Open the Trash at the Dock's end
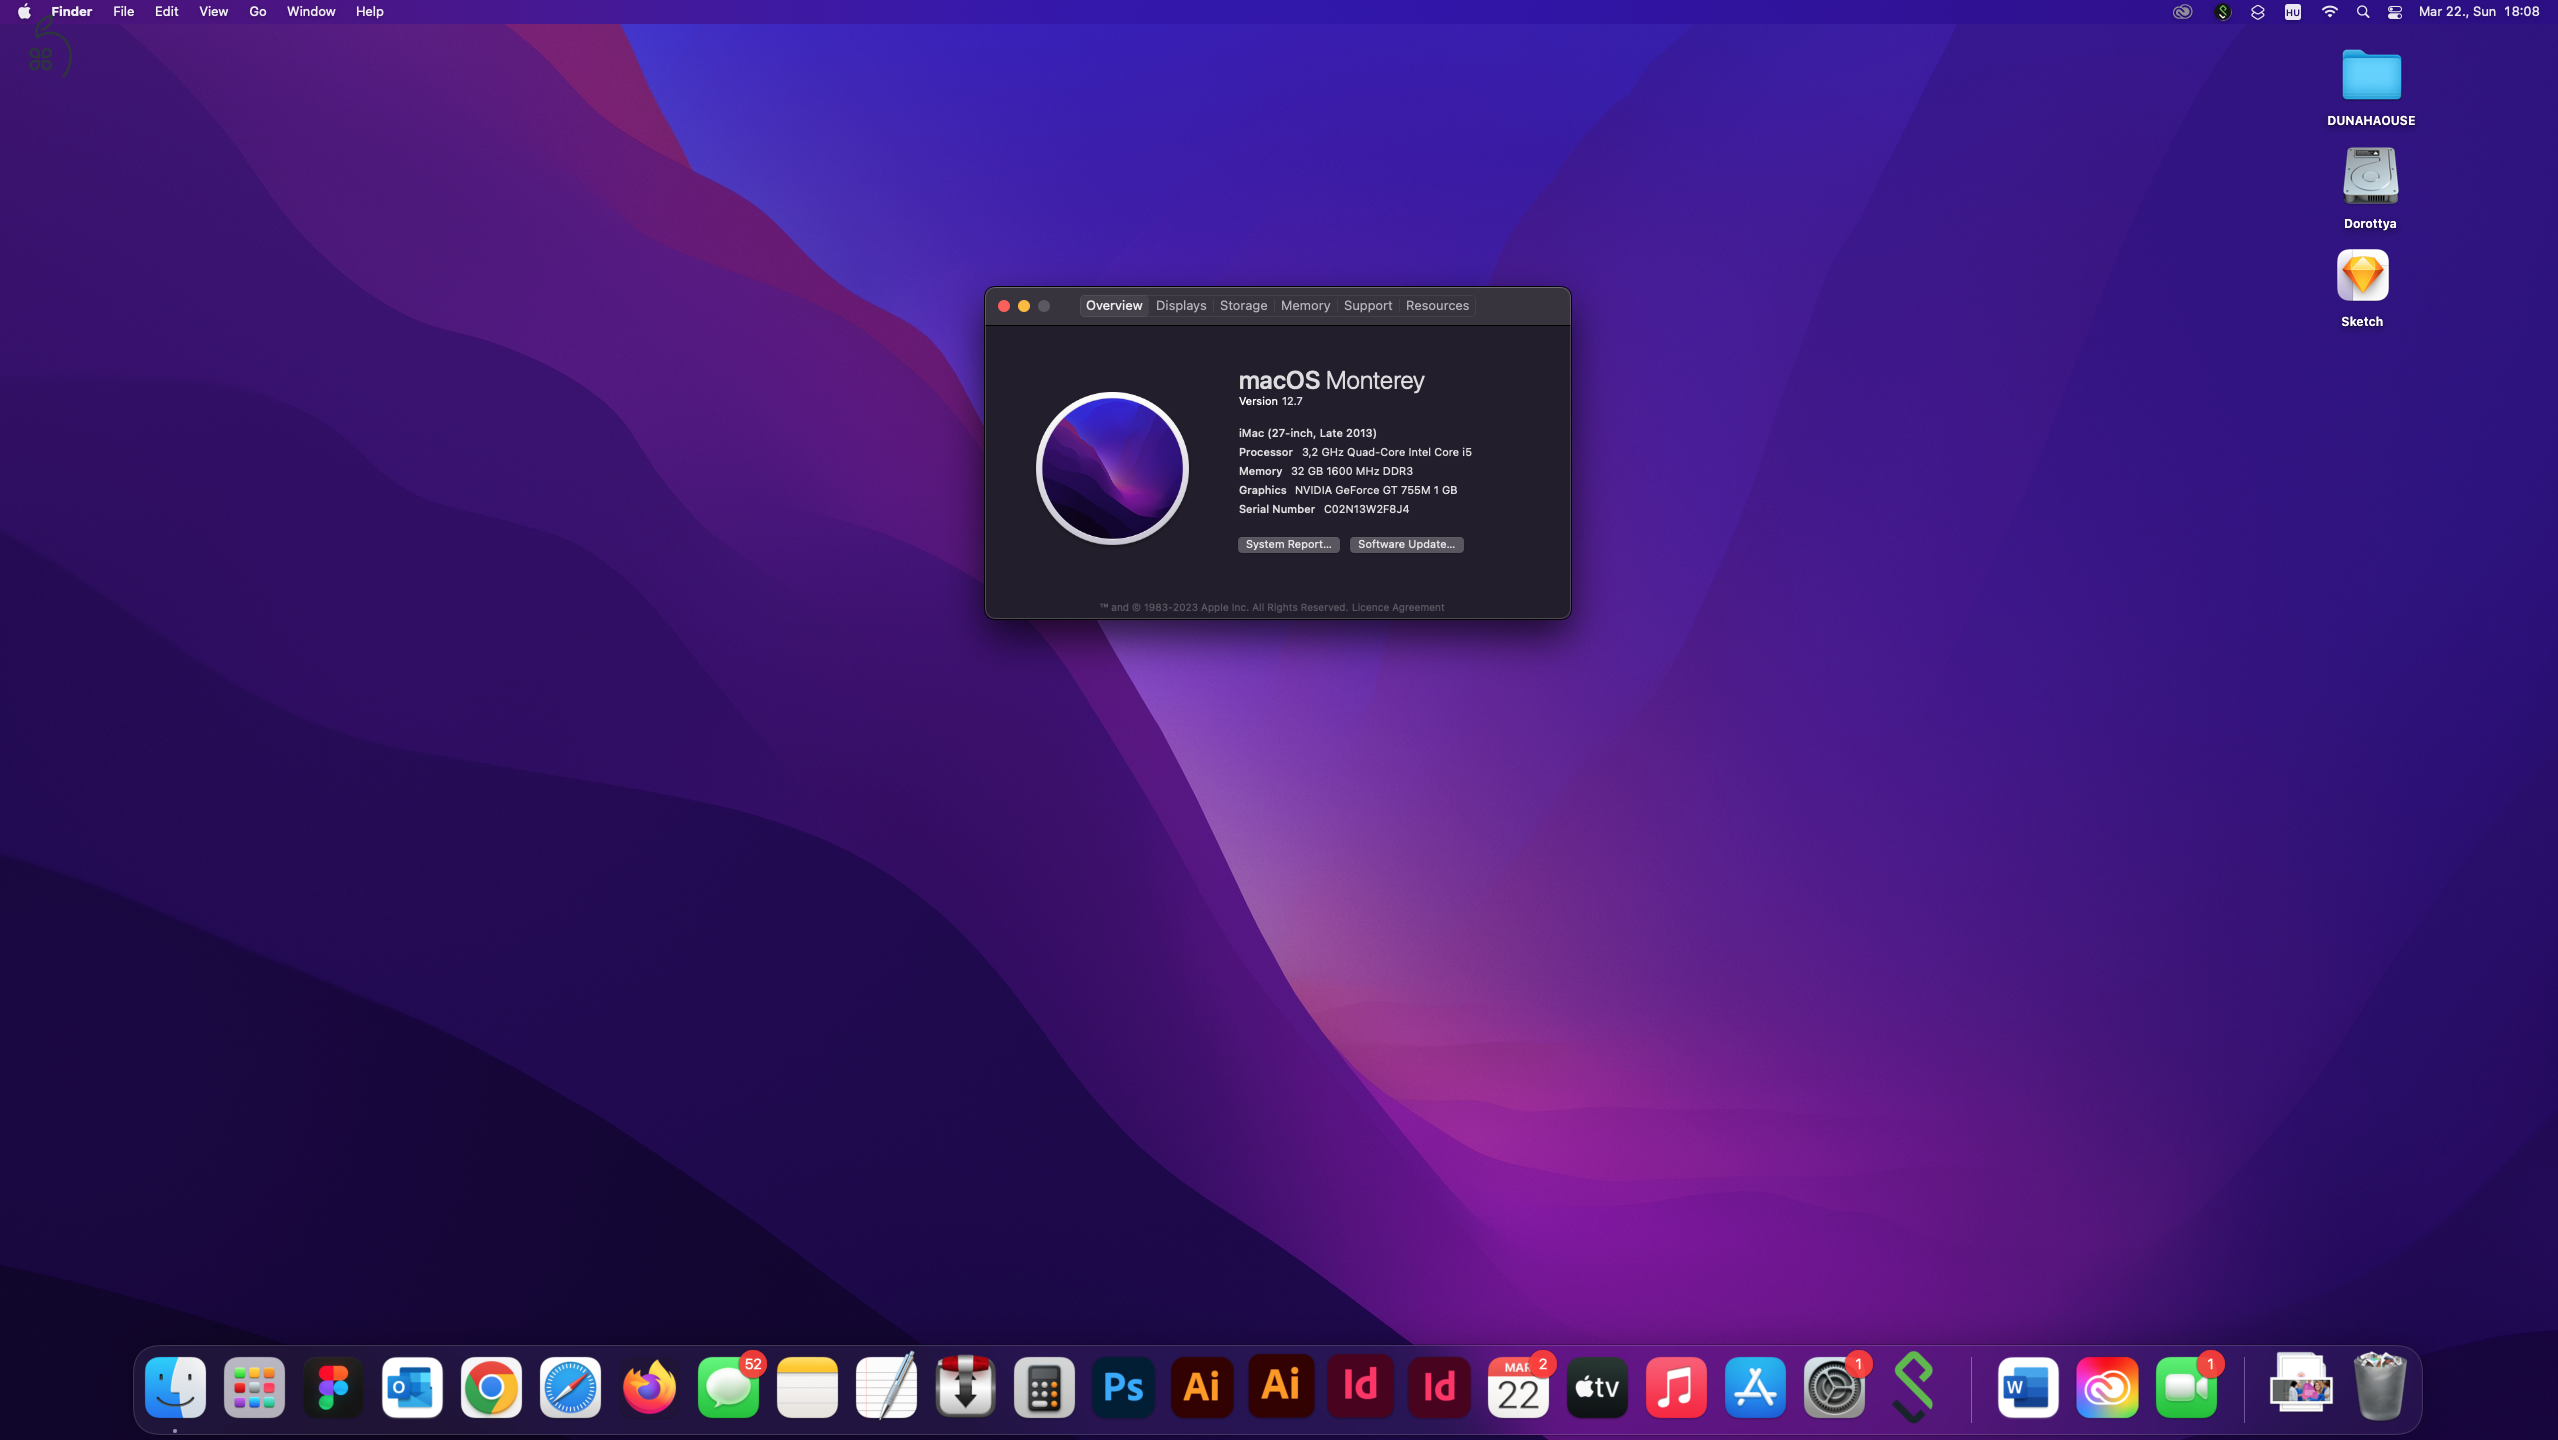Image resolution: width=2558 pixels, height=1440 pixels. point(2379,1387)
